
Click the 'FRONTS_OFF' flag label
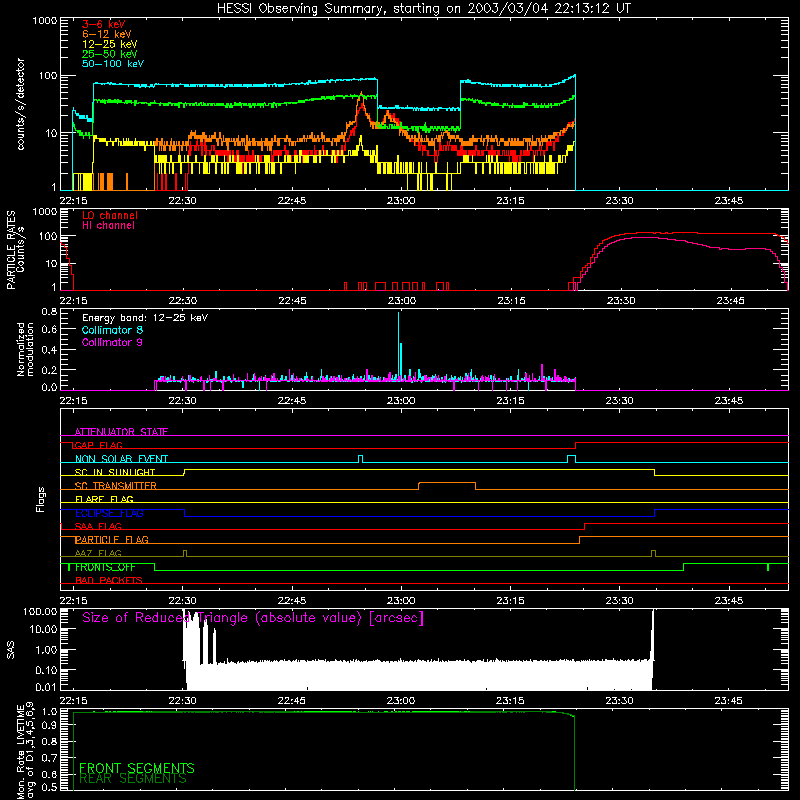tap(105, 567)
